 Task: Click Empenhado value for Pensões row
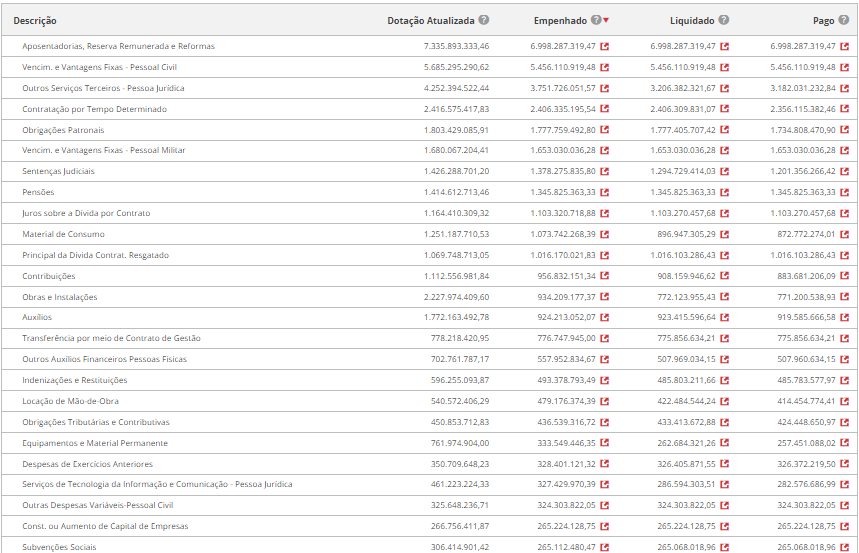[x=562, y=192]
